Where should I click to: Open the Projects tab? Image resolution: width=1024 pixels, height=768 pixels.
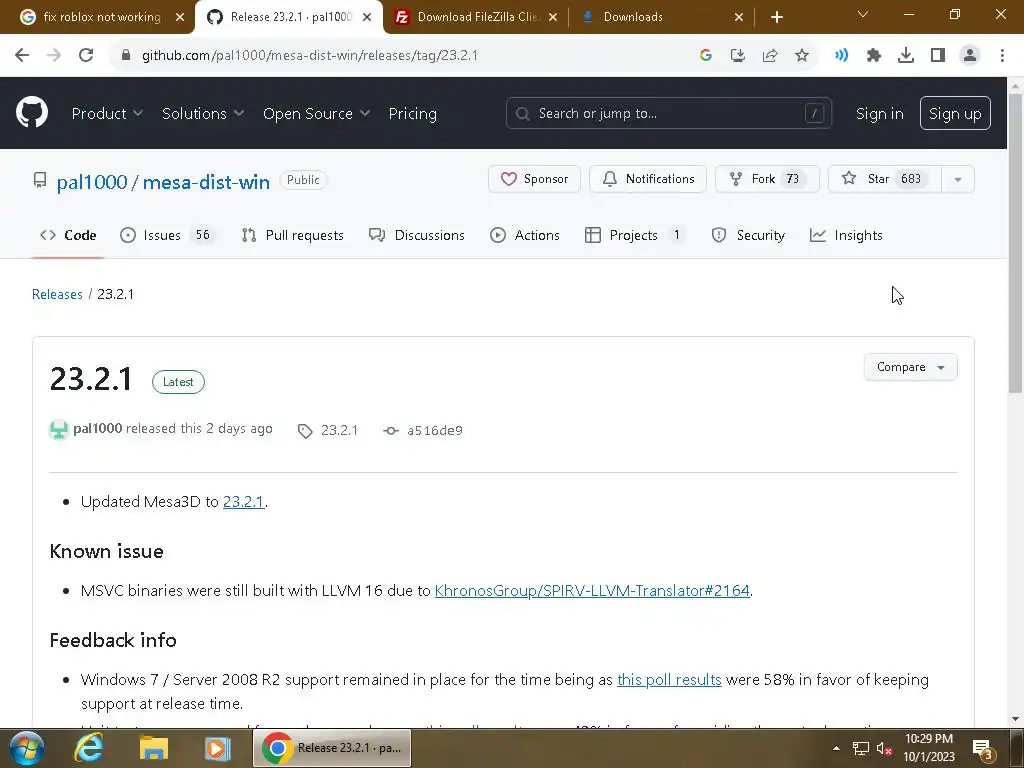pyautogui.click(x=635, y=235)
